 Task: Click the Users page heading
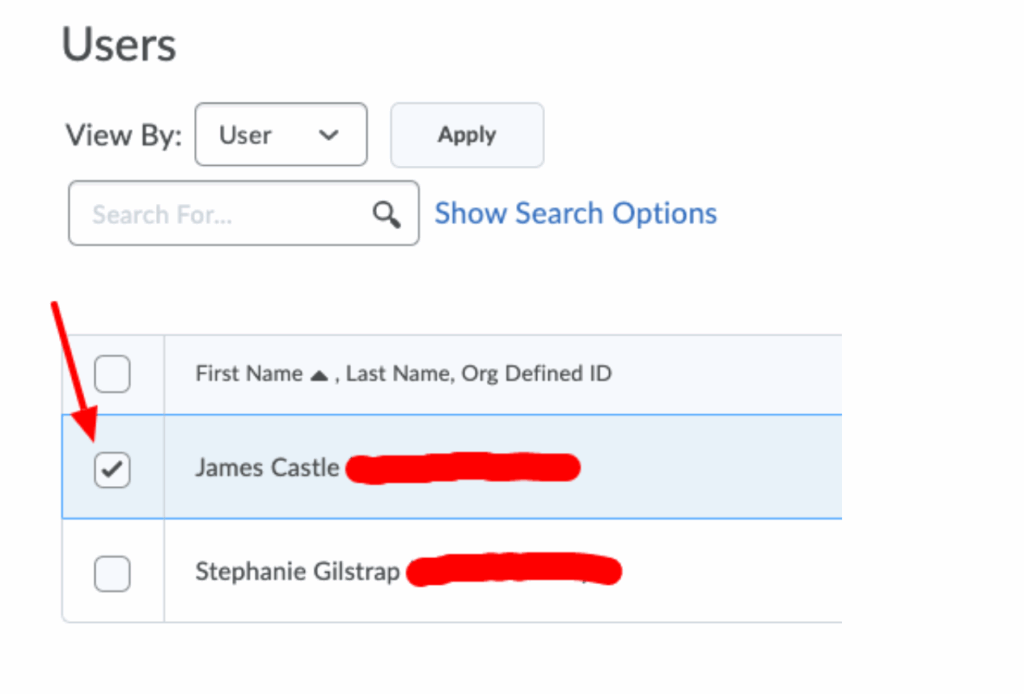point(119,46)
